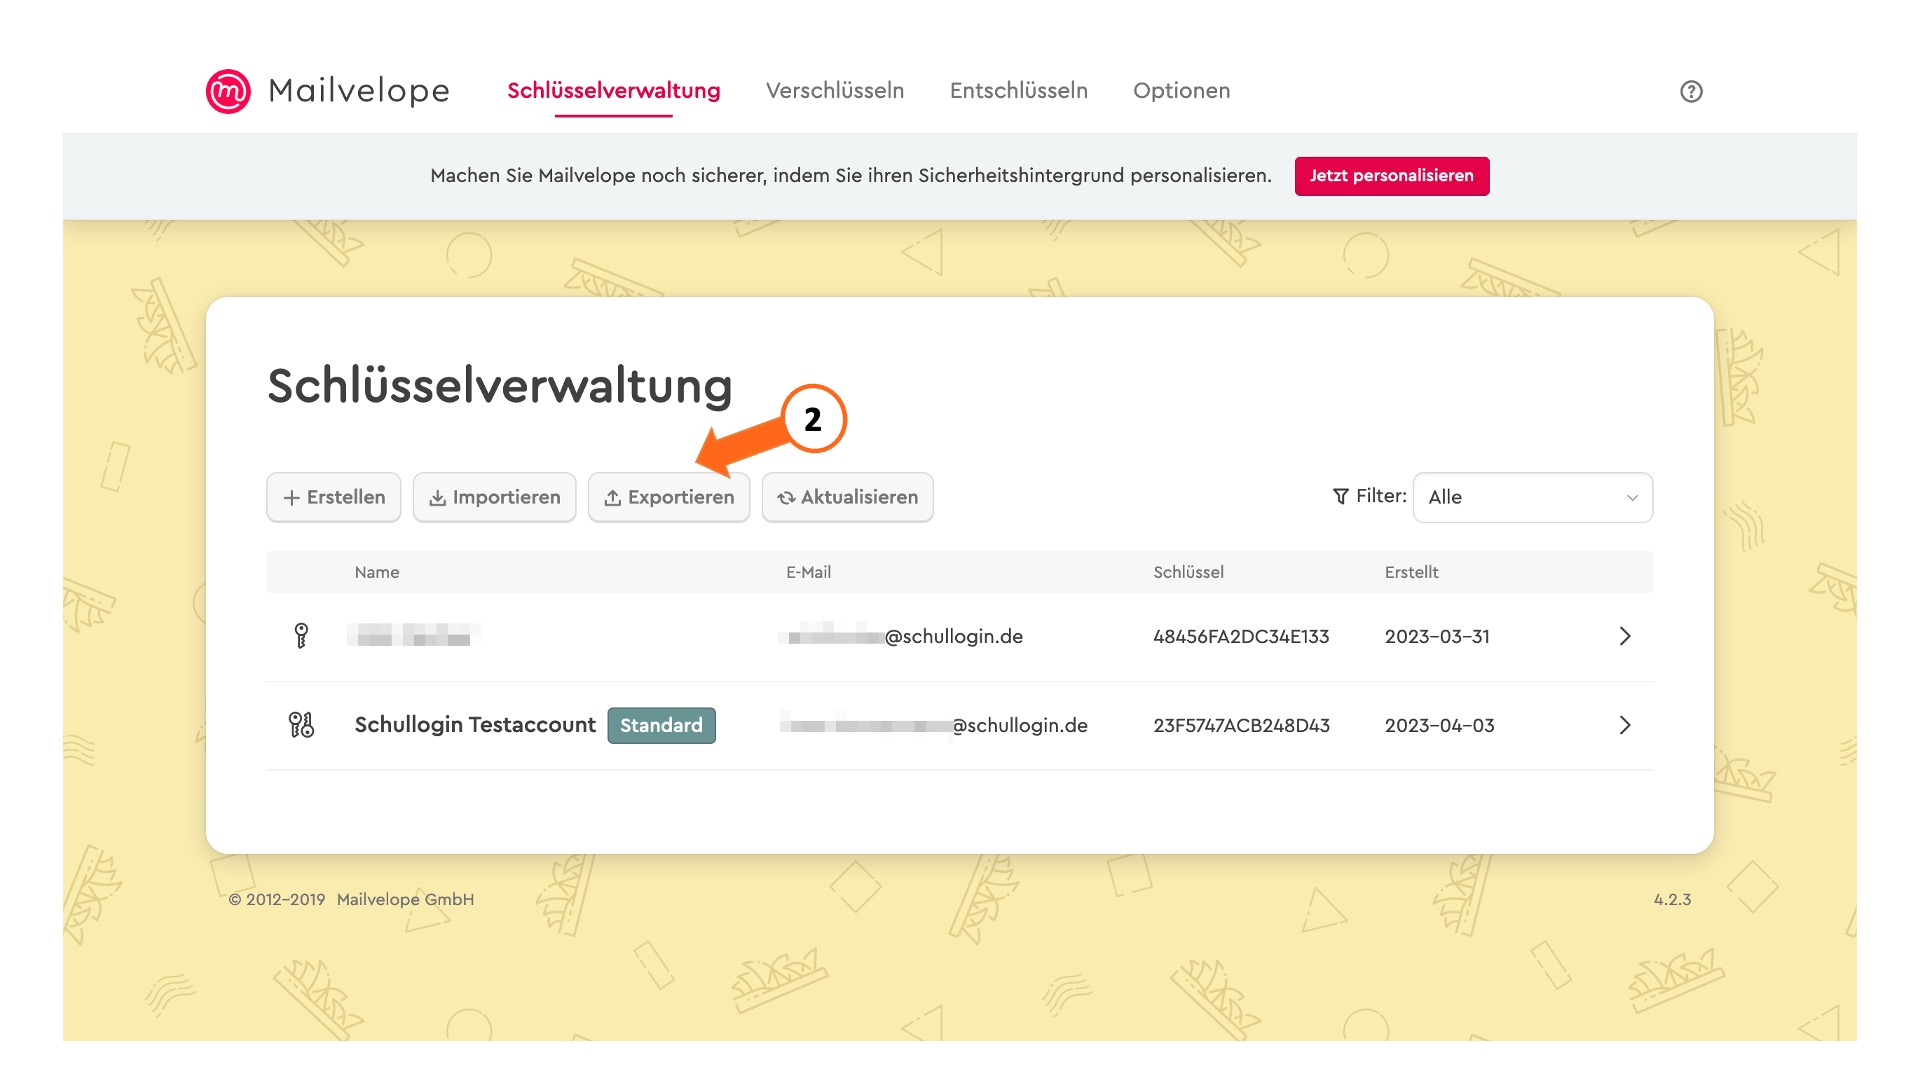
Task: Click the Mailvelope logo icon
Action: click(228, 91)
